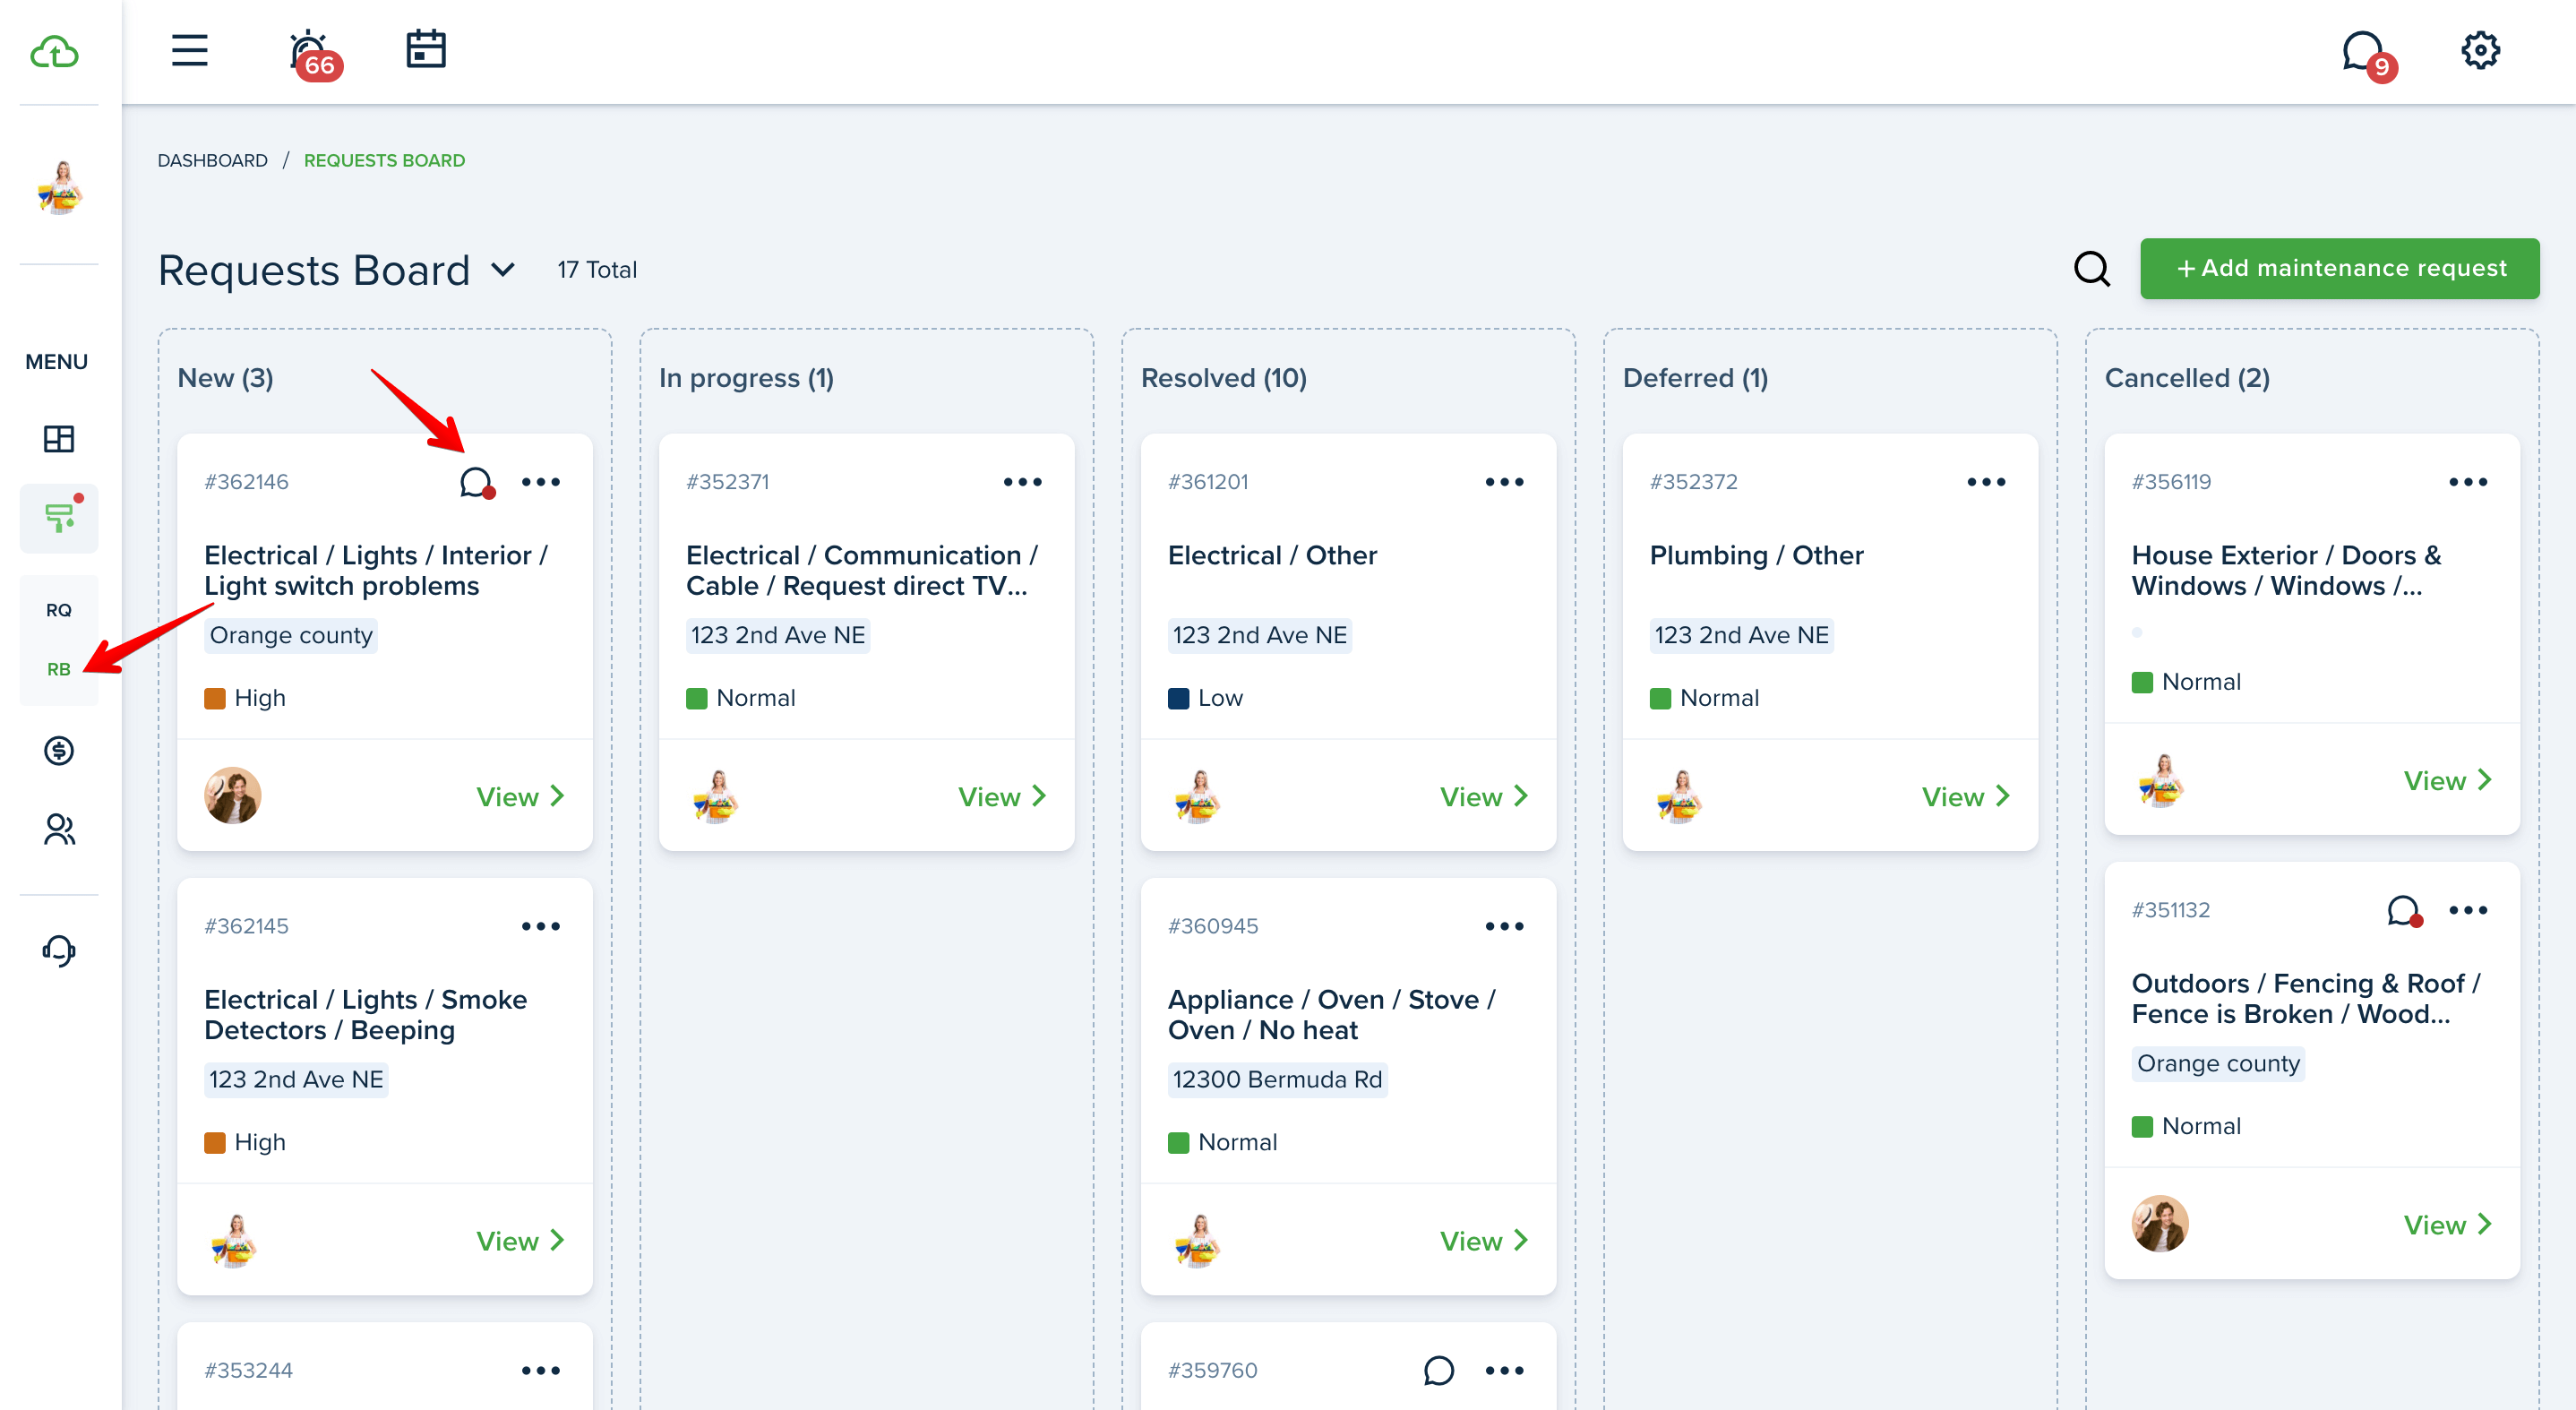This screenshot has height=1410, width=2576.
Task: Select the maintenance paint roller sidebar icon
Action: click(59, 517)
